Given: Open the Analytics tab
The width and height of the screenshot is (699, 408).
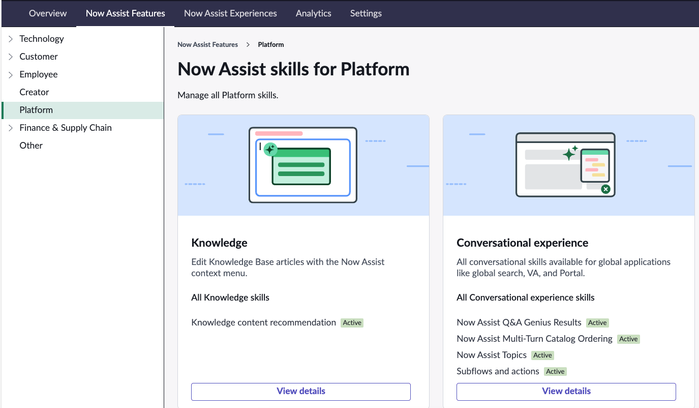Looking at the screenshot, I should 313,13.
